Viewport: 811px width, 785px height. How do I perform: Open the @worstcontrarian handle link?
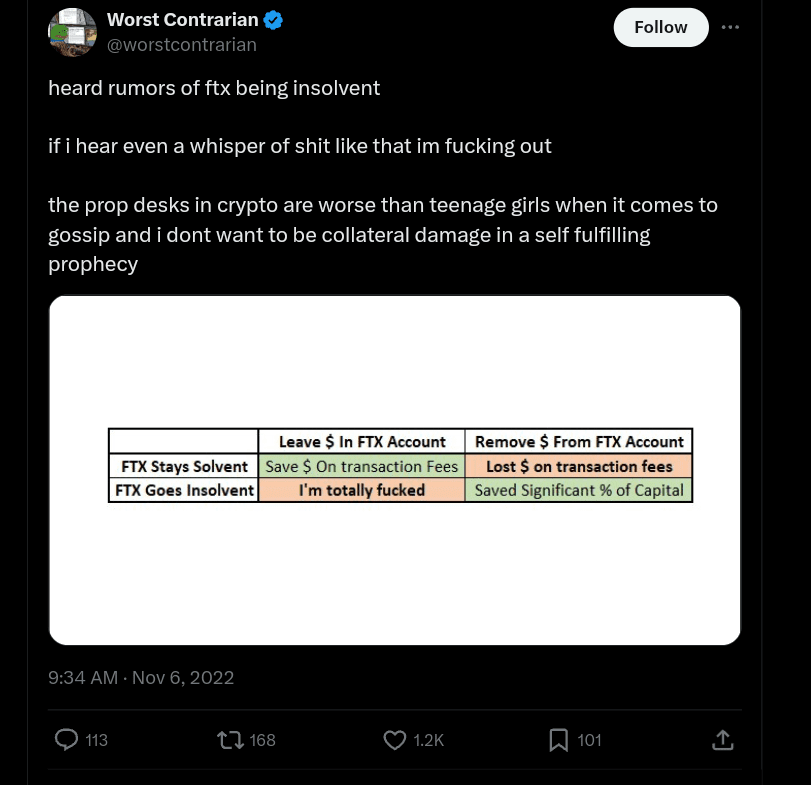pos(181,45)
